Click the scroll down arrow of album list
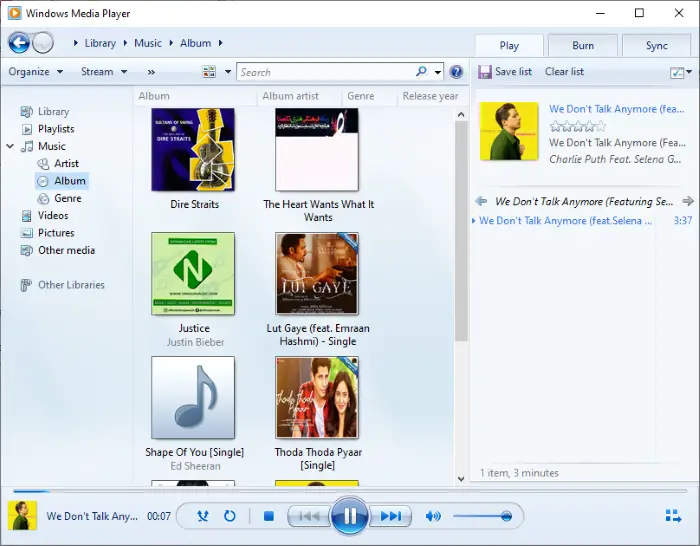The image size is (700, 546). 461,479
